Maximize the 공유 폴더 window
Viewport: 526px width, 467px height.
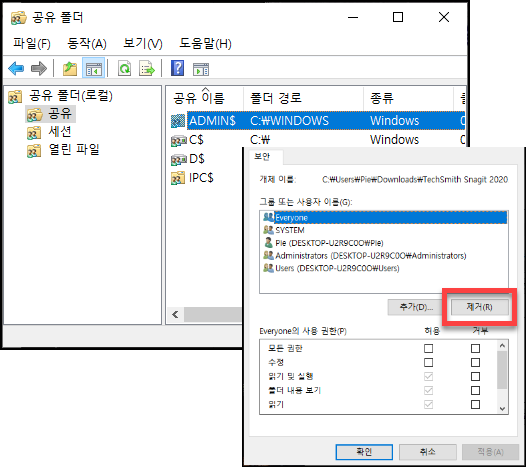point(398,17)
